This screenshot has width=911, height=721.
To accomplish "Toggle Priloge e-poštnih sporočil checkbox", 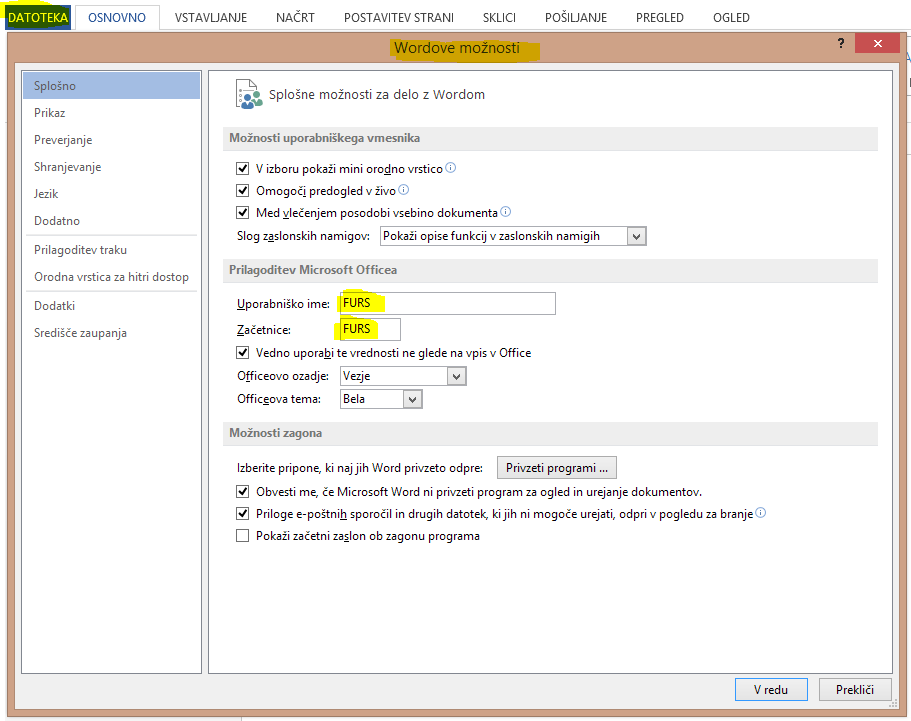I will 243,514.
